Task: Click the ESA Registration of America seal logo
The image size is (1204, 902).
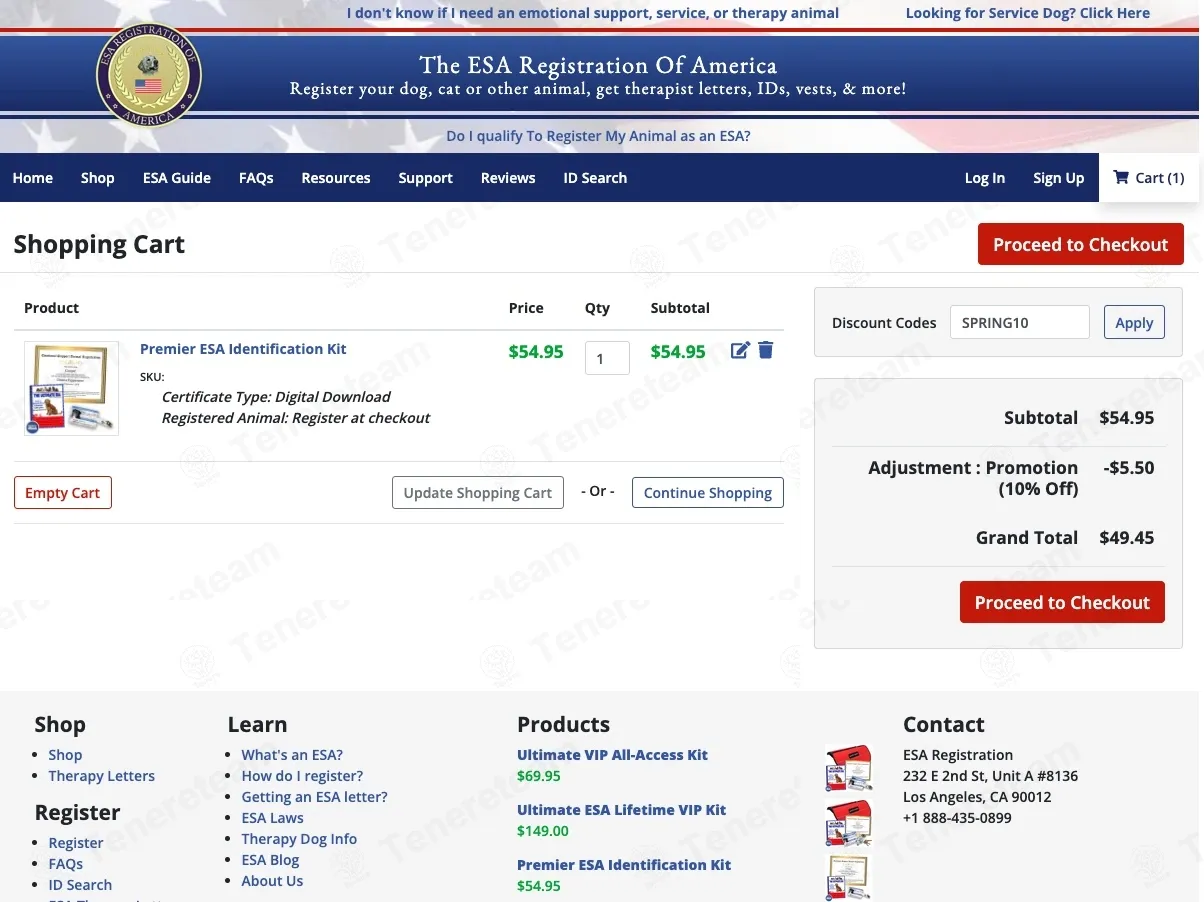Action: click(149, 76)
